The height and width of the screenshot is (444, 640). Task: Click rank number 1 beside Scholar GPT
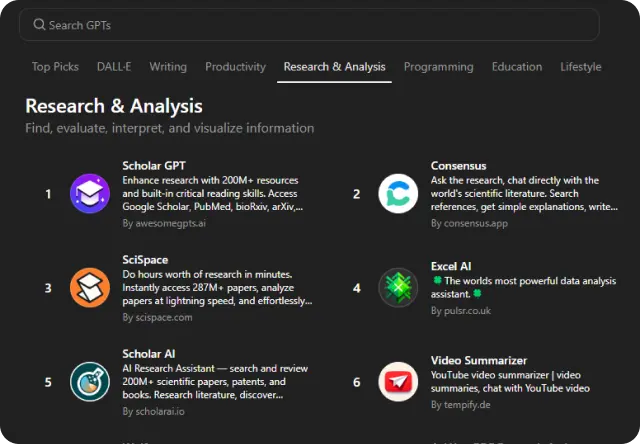(x=48, y=194)
